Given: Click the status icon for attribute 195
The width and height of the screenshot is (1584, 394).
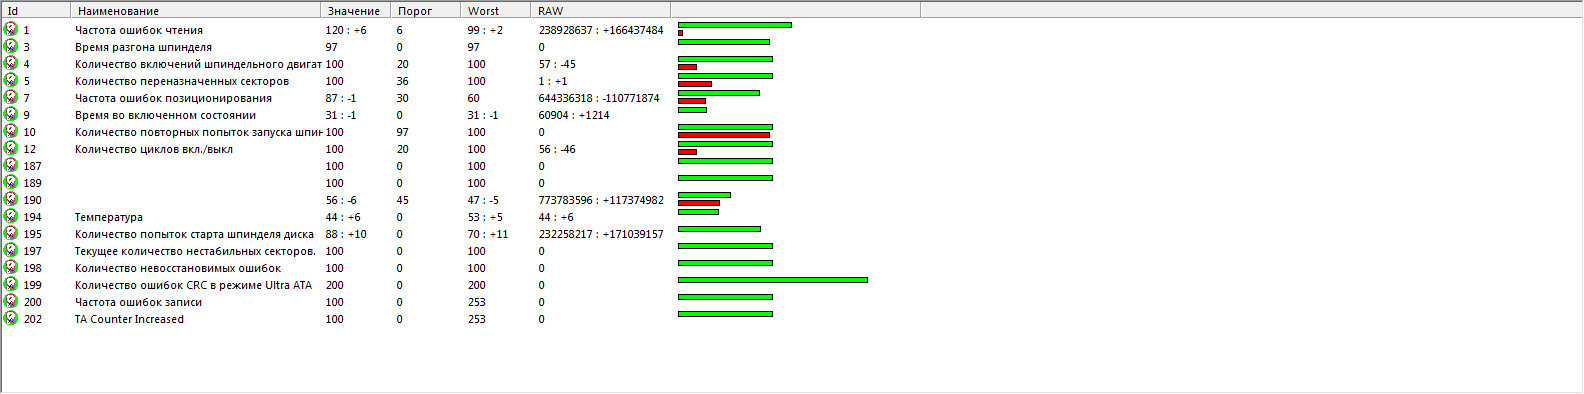Looking at the screenshot, I should 11,233.
